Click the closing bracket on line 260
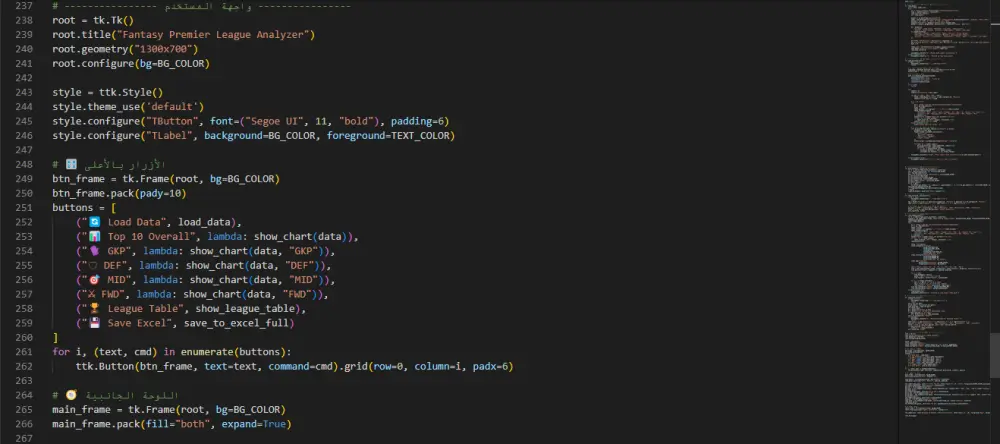The height and width of the screenshot is (444, 1000). click(55, 338)
